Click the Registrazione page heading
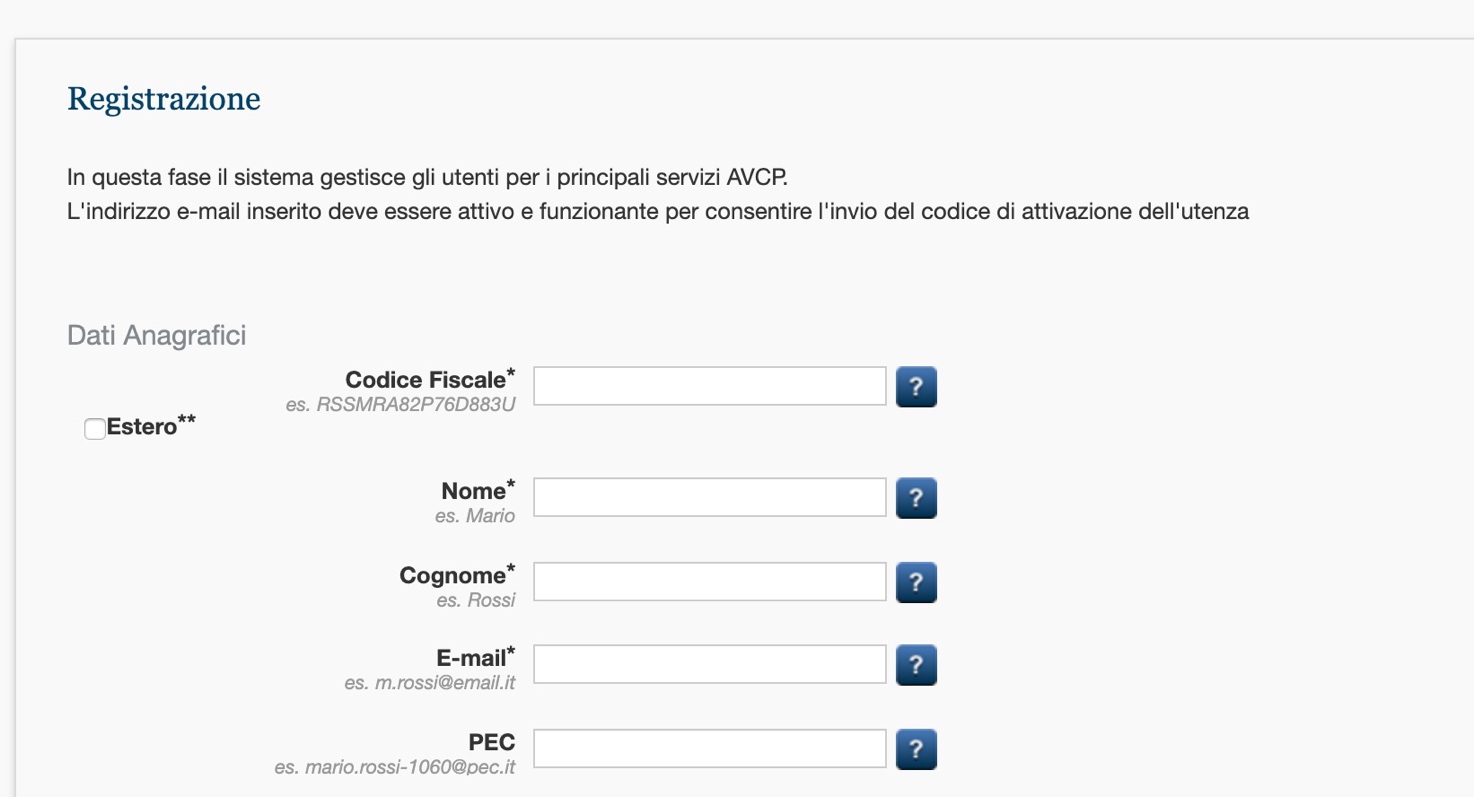The width and height of the screenshot is (1474, 797). point(164,99)
